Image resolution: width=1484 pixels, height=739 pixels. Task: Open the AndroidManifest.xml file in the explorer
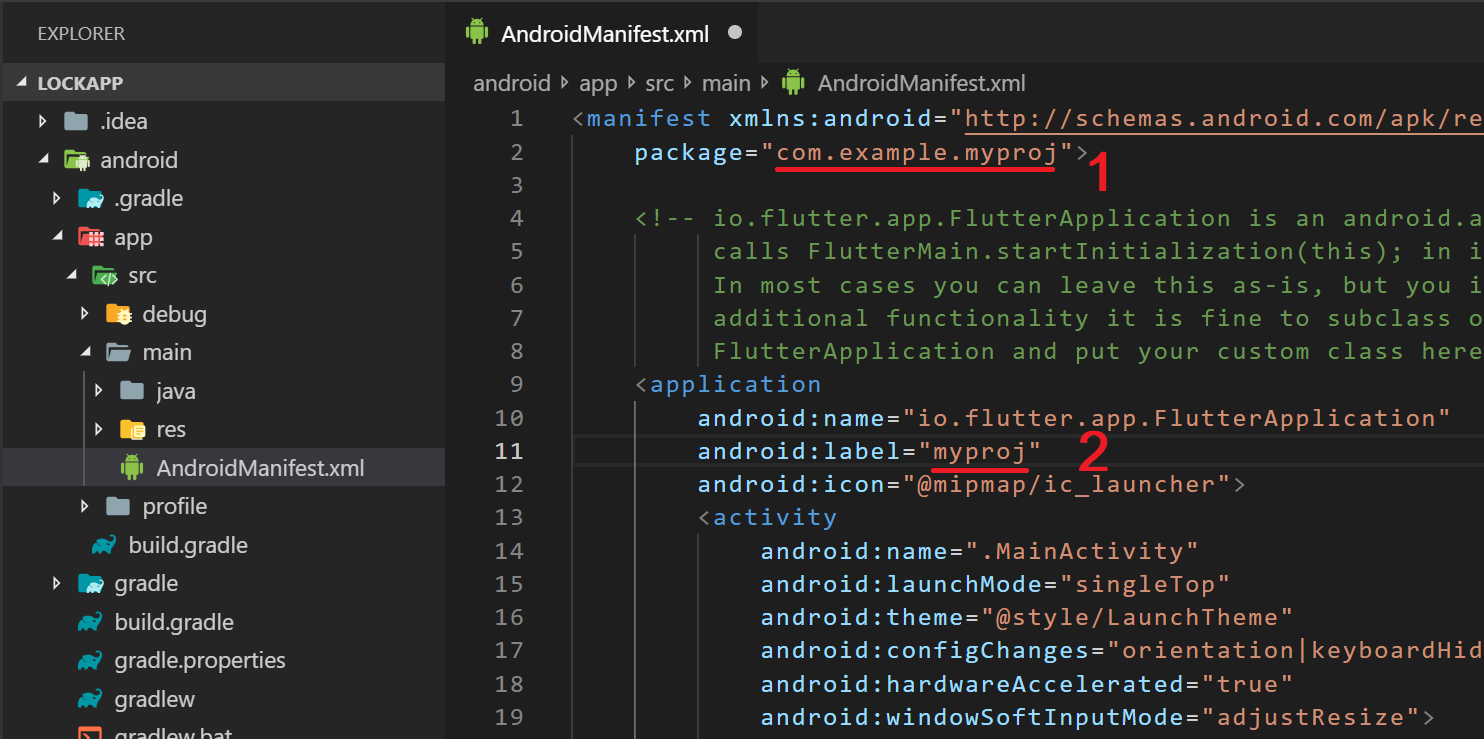[x=260, y=468]
